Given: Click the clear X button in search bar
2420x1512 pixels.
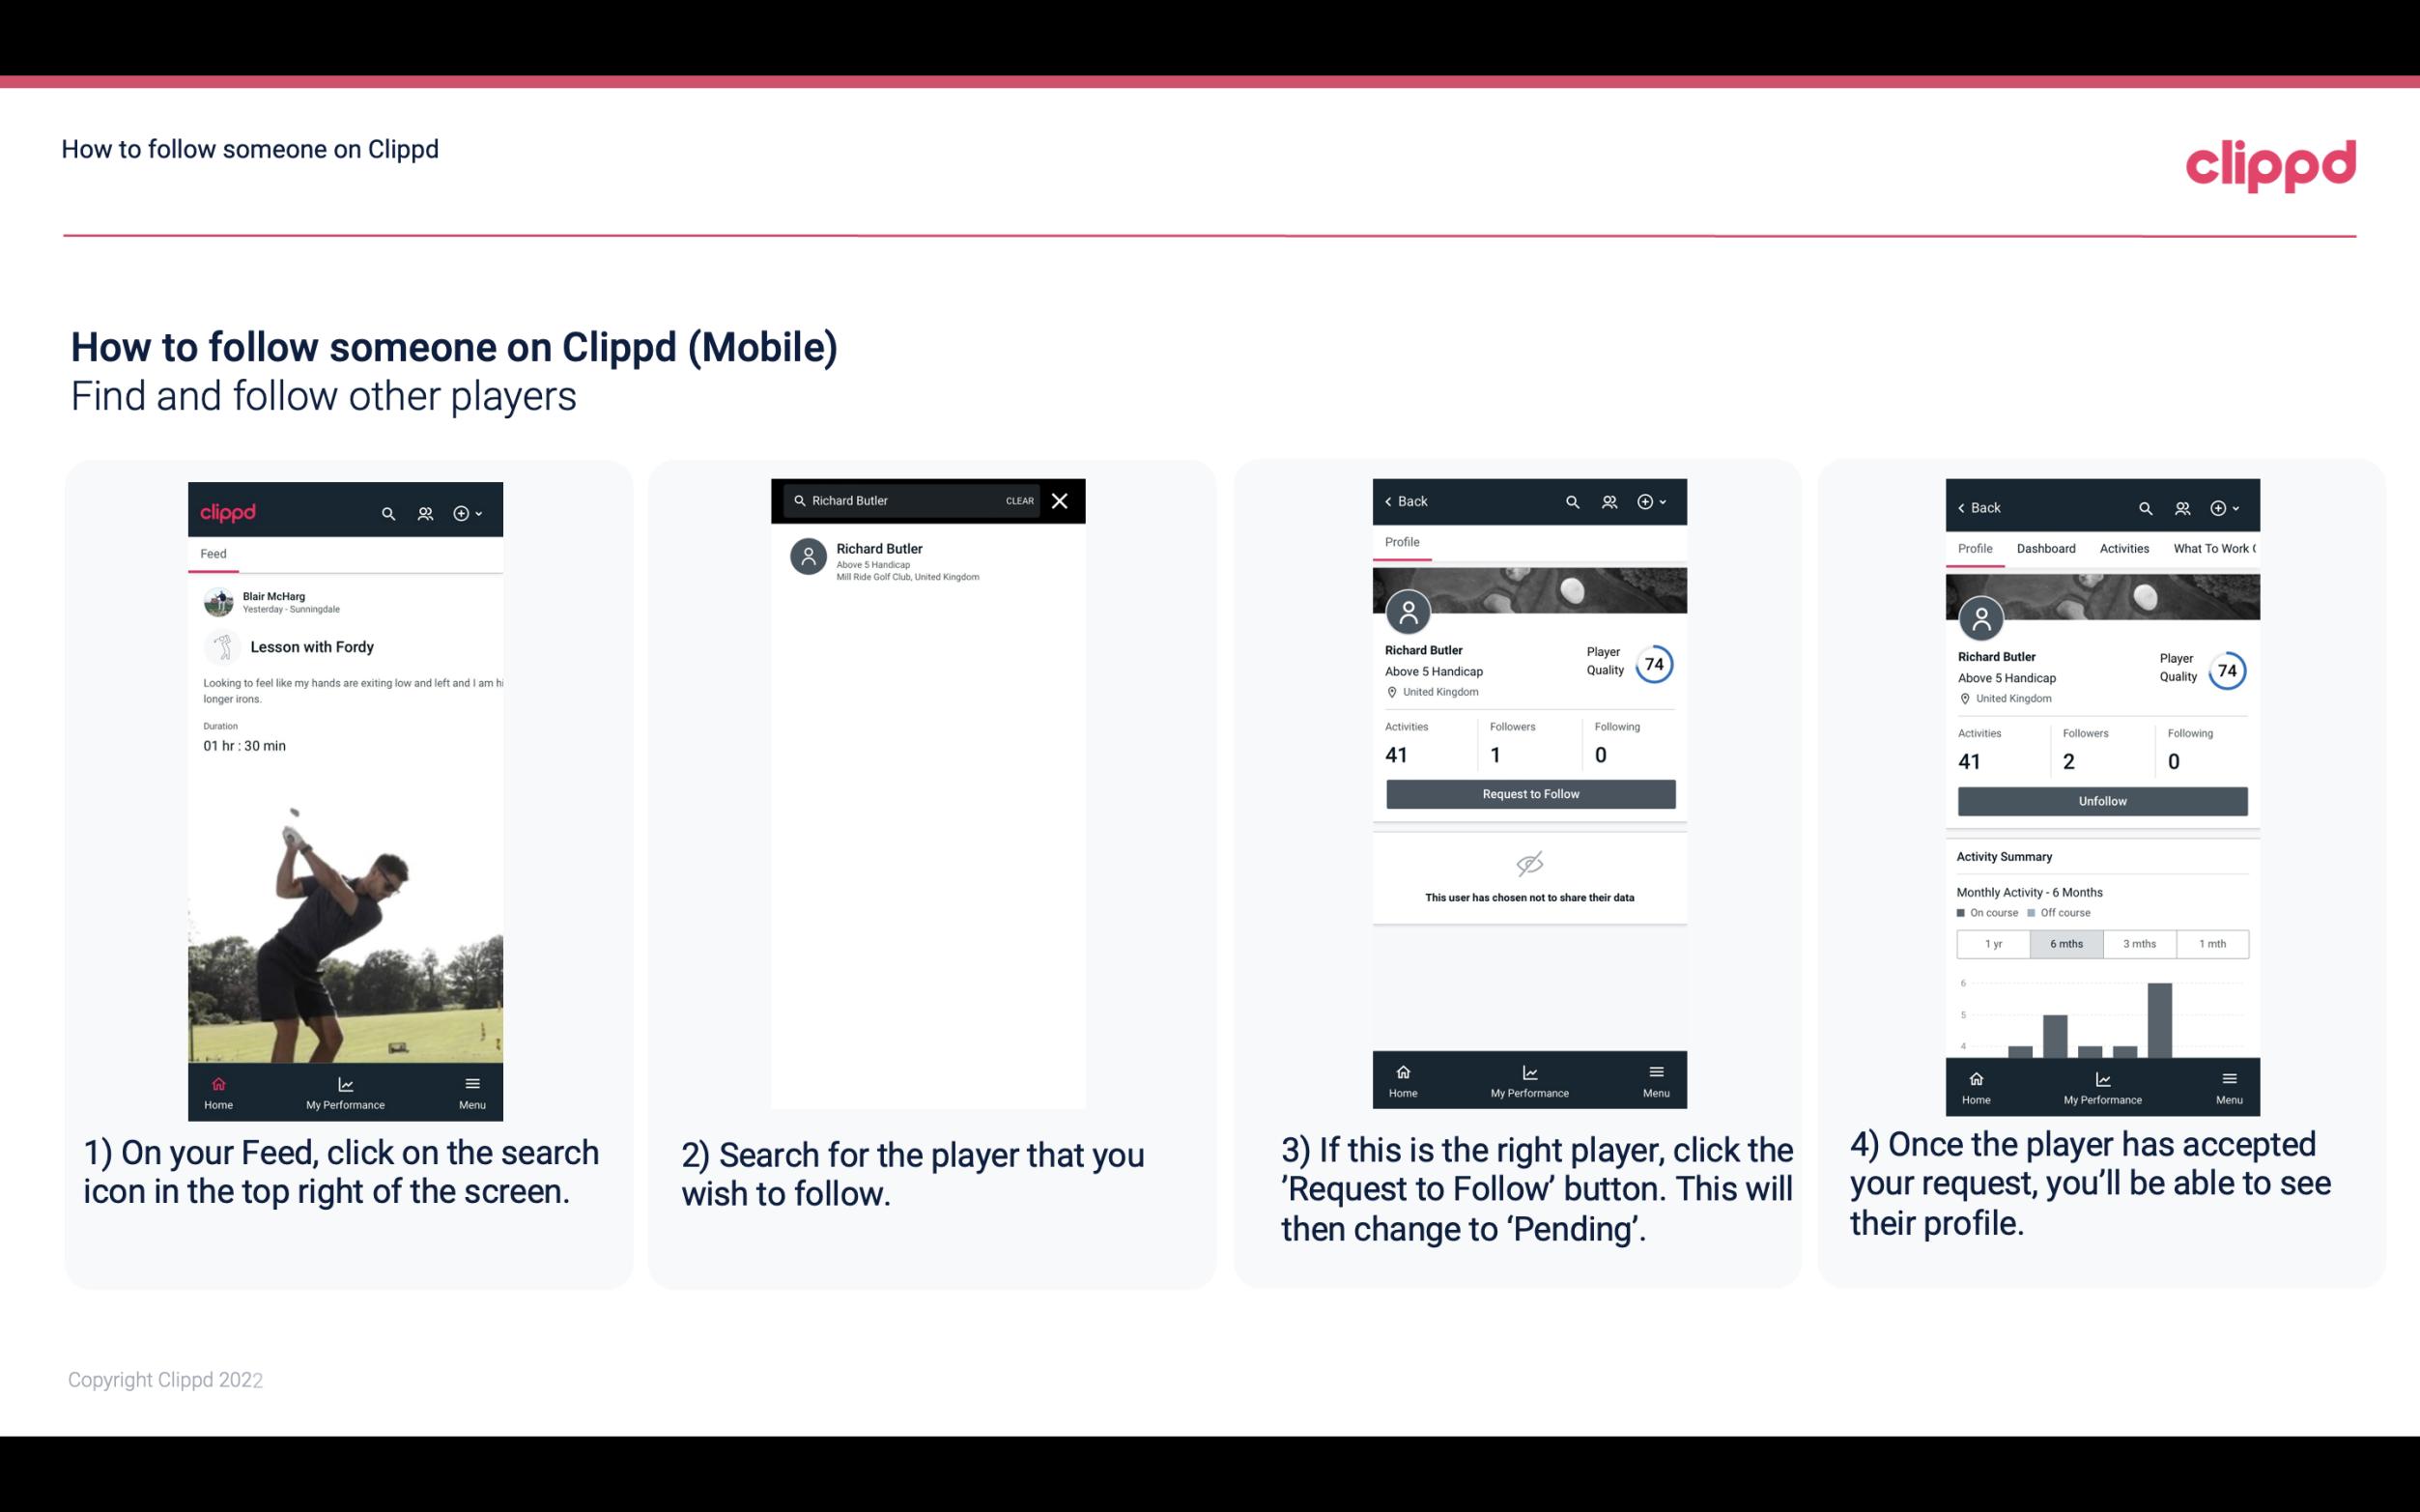Looking at the screenshot, I should (x=1061, y=501).
